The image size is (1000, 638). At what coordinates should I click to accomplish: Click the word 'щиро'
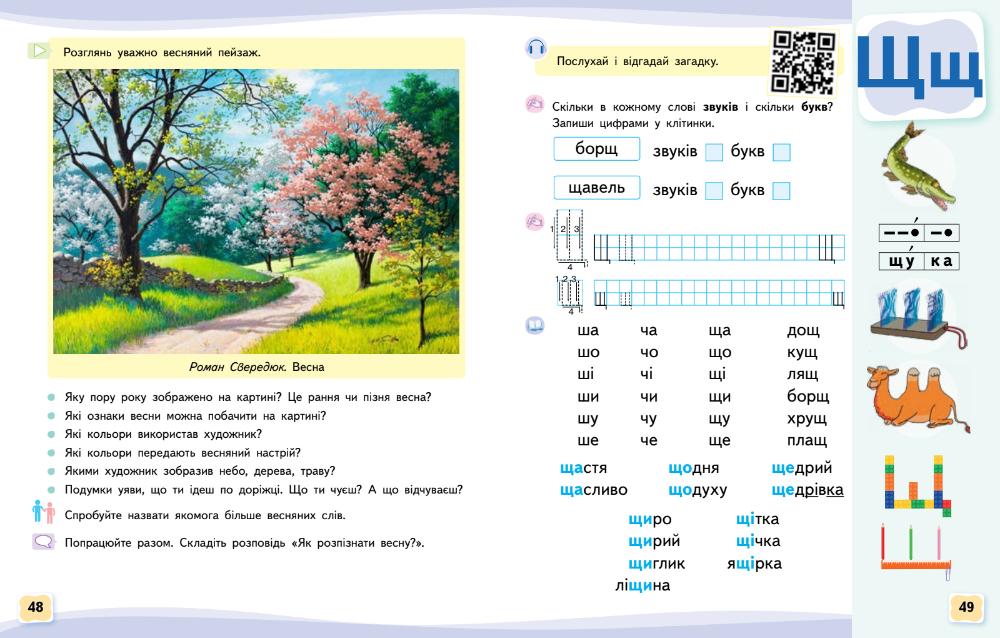pos(649,519)
